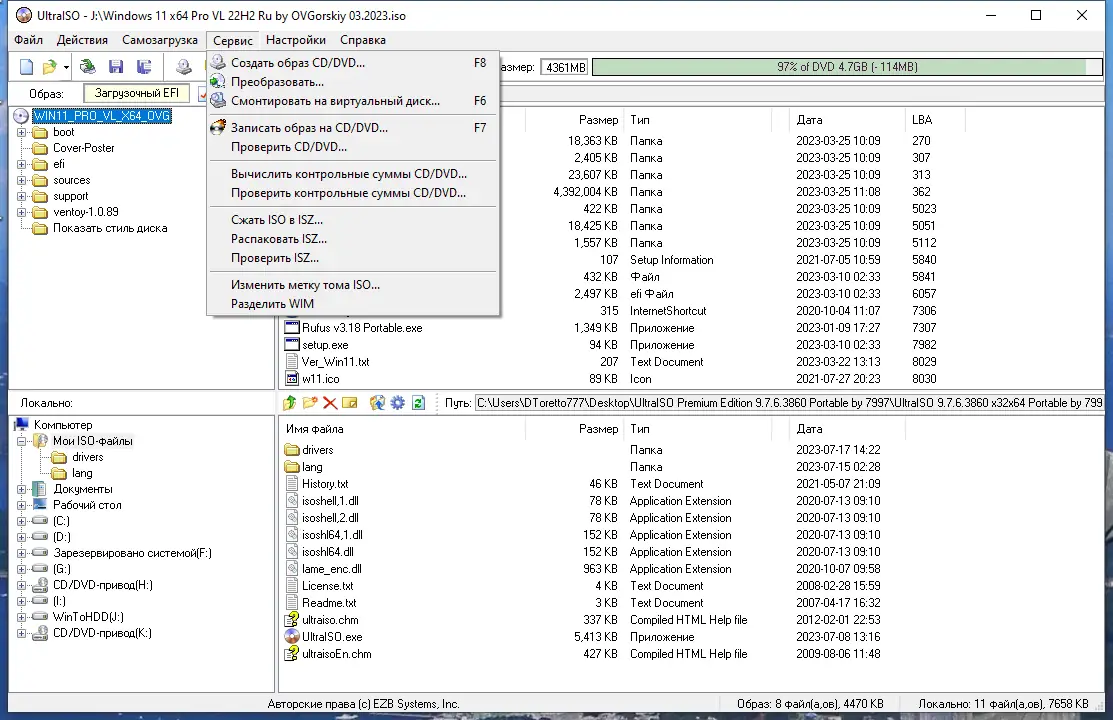This screenshot has height=720, width=1113.
Task: Click the w11.ico file icon
Action: pyautogui.click(x=292, y=378)
